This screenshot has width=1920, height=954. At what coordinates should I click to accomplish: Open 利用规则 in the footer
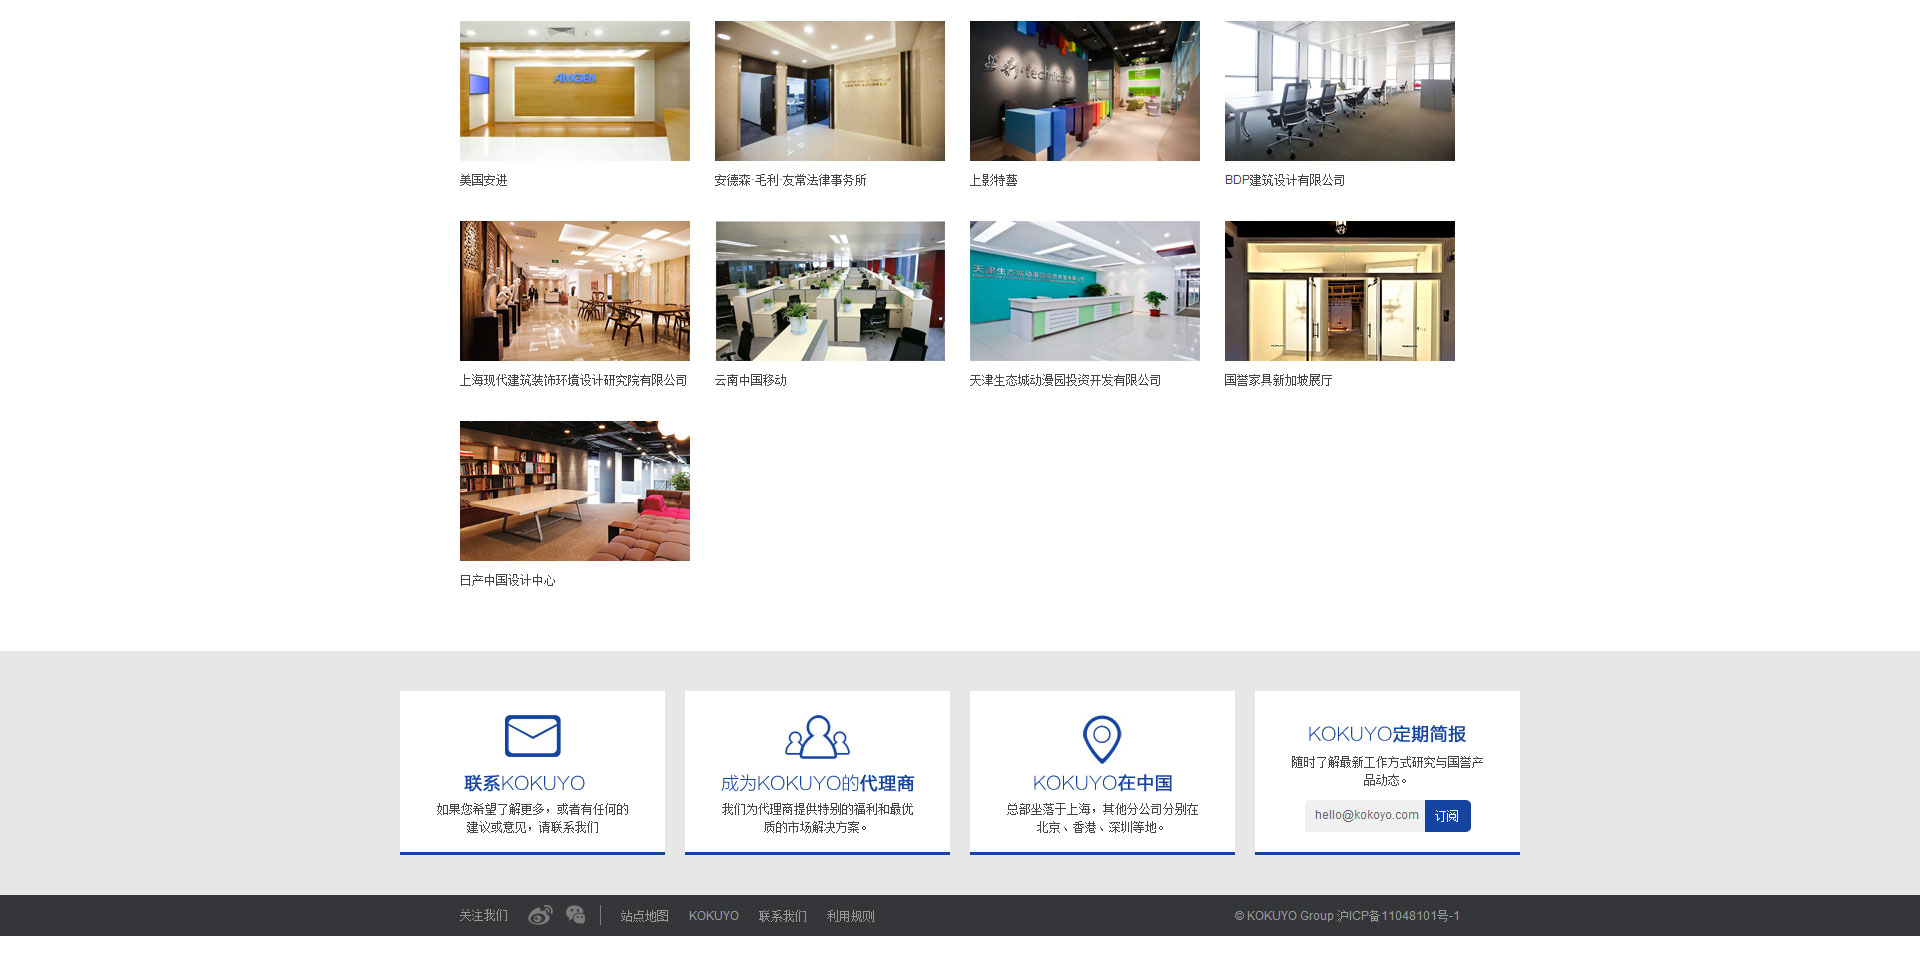click(851, 916)
